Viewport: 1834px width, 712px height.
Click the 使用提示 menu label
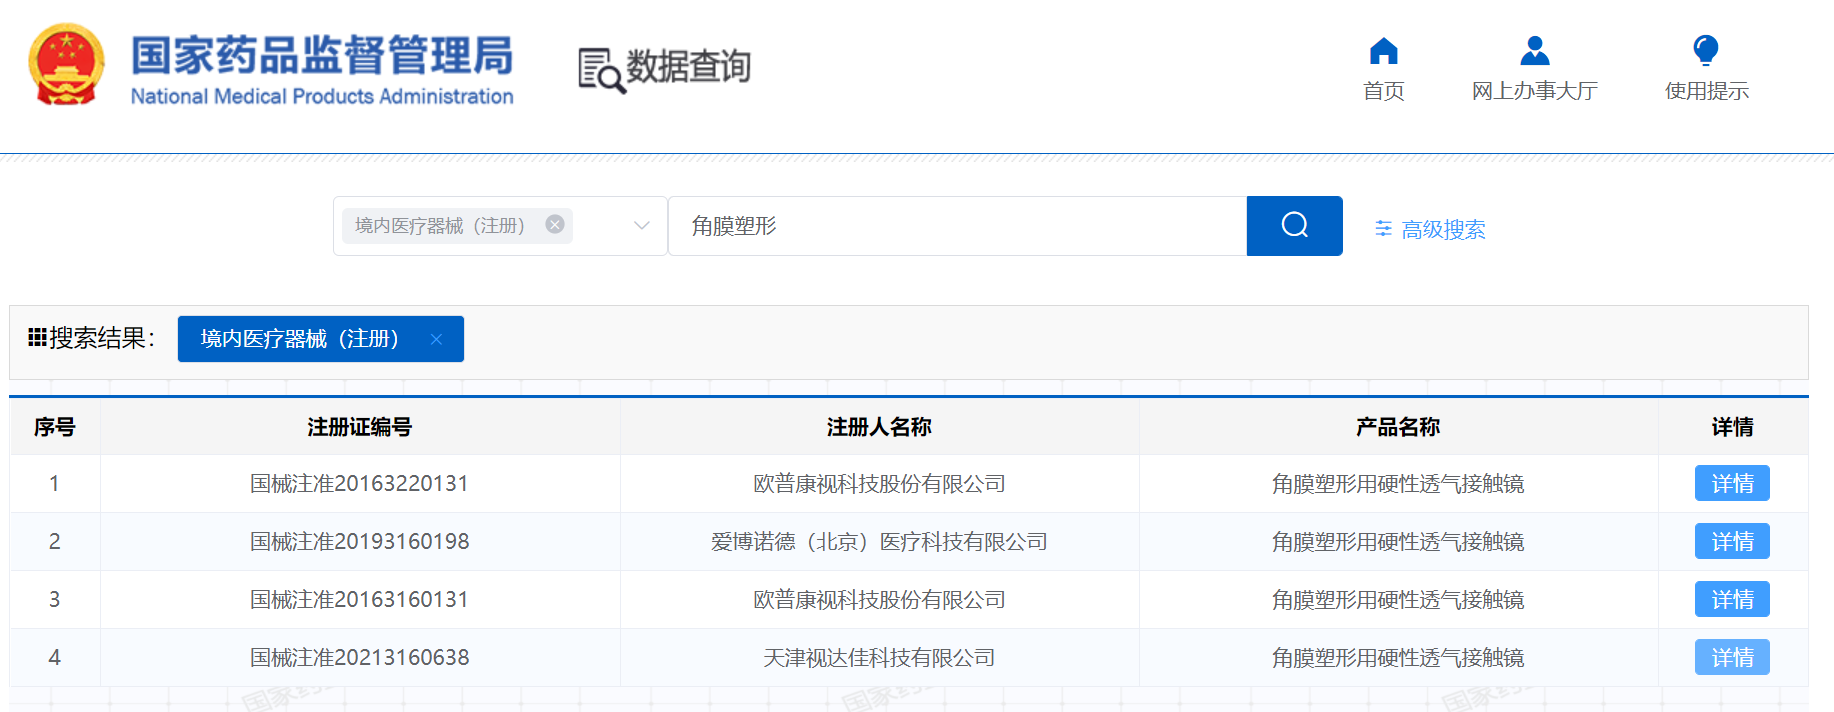1706,91
